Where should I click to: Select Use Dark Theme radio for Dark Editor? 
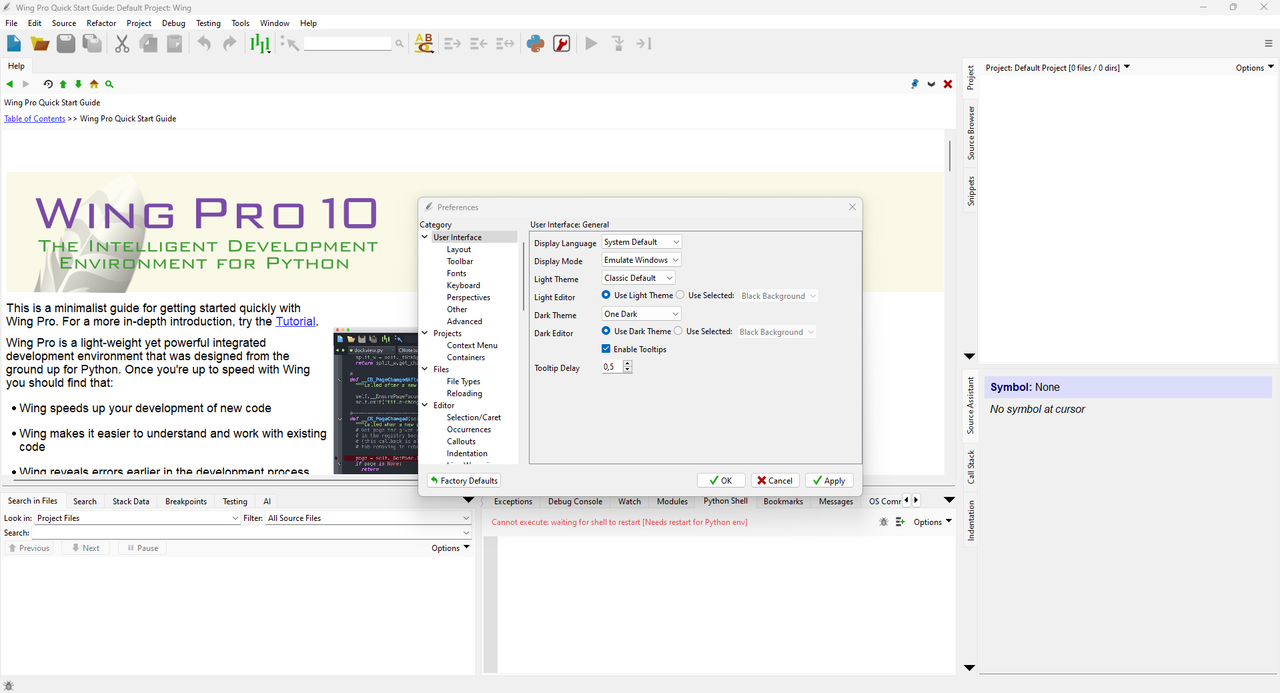click(x=607, y=331)
